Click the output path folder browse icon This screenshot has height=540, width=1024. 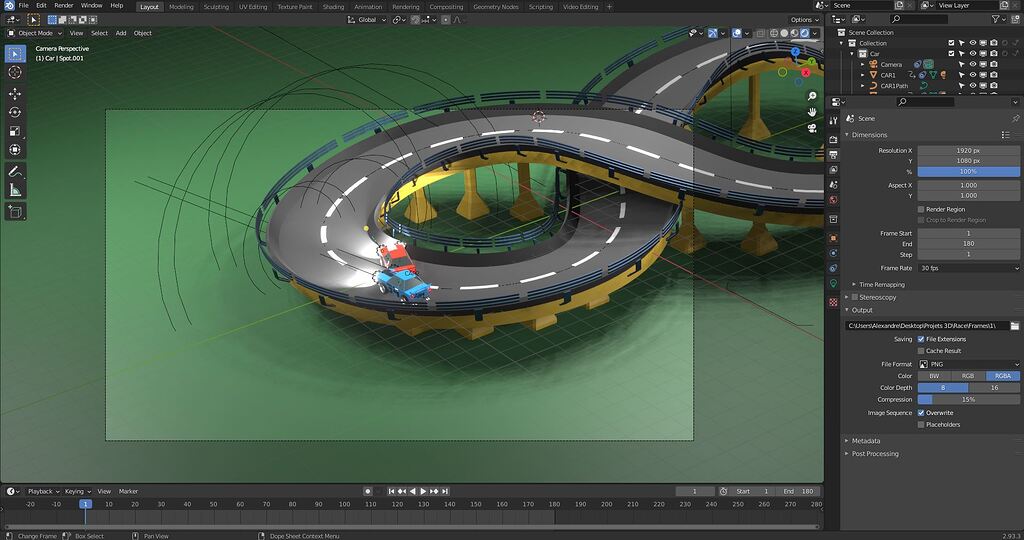coord(1014,325)
